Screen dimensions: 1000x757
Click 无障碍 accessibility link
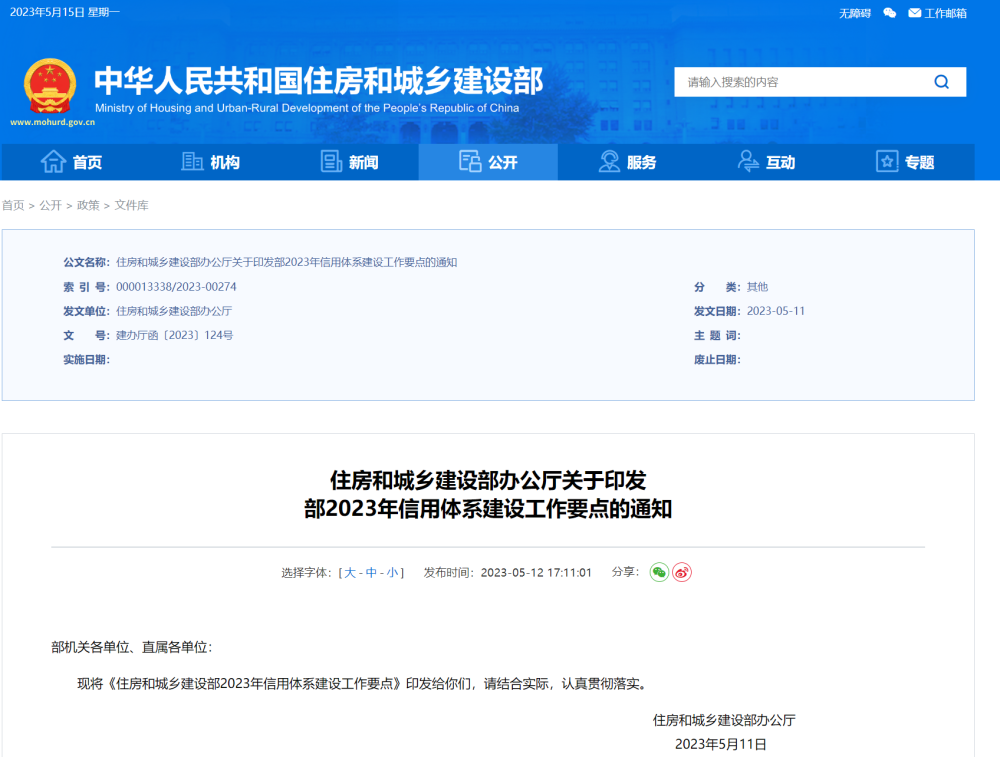(854, 13)
